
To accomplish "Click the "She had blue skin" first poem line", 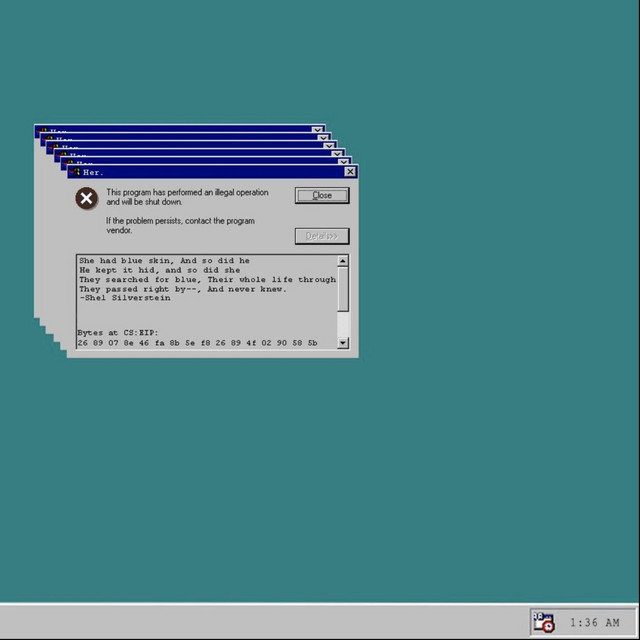I will coord(164,261).
